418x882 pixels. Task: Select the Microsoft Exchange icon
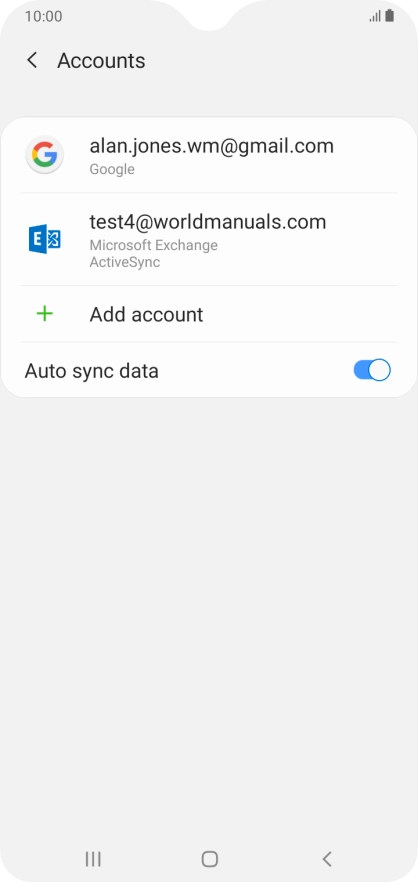(44, 239)
